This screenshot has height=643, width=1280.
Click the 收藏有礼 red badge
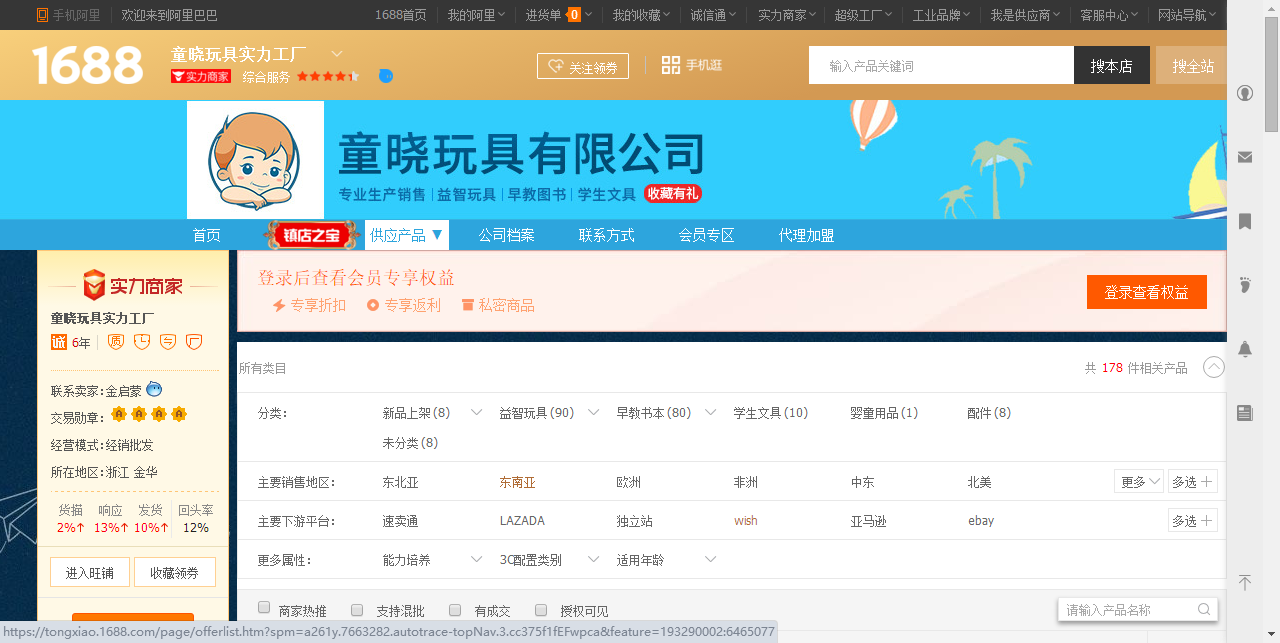point(672,194)
